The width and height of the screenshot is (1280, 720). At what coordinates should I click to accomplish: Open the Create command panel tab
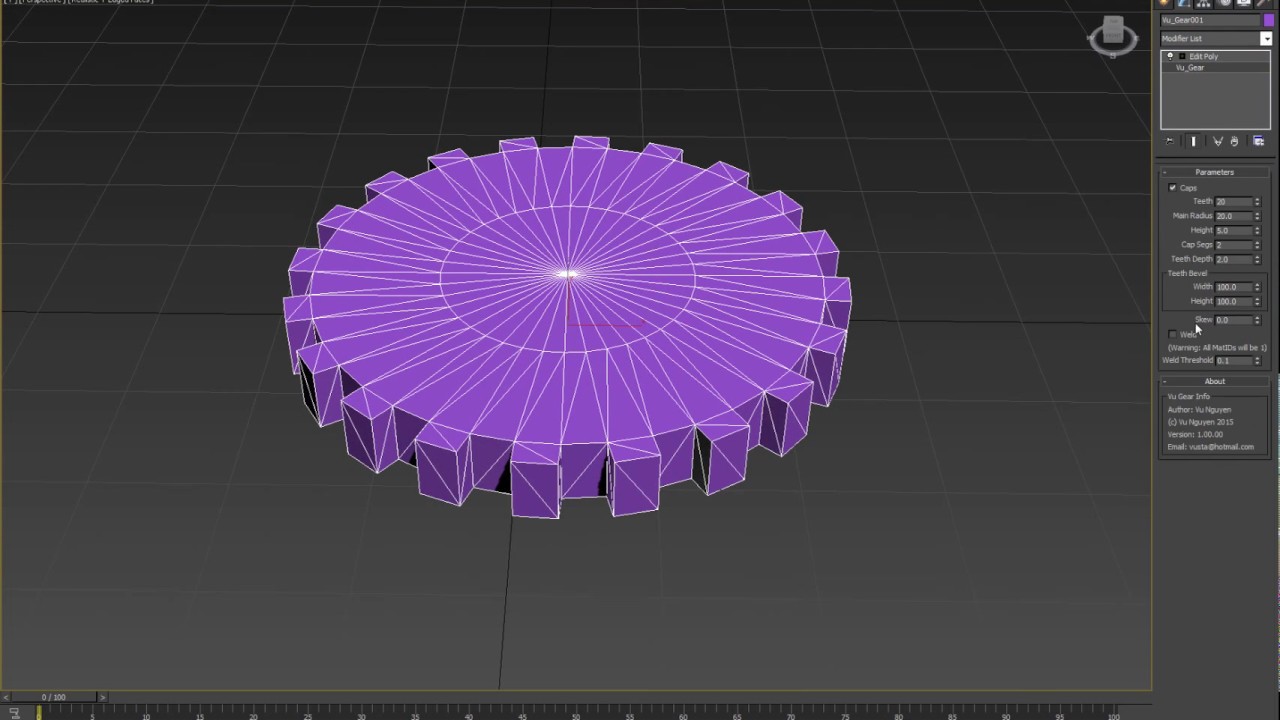(x=1164, y=3)
